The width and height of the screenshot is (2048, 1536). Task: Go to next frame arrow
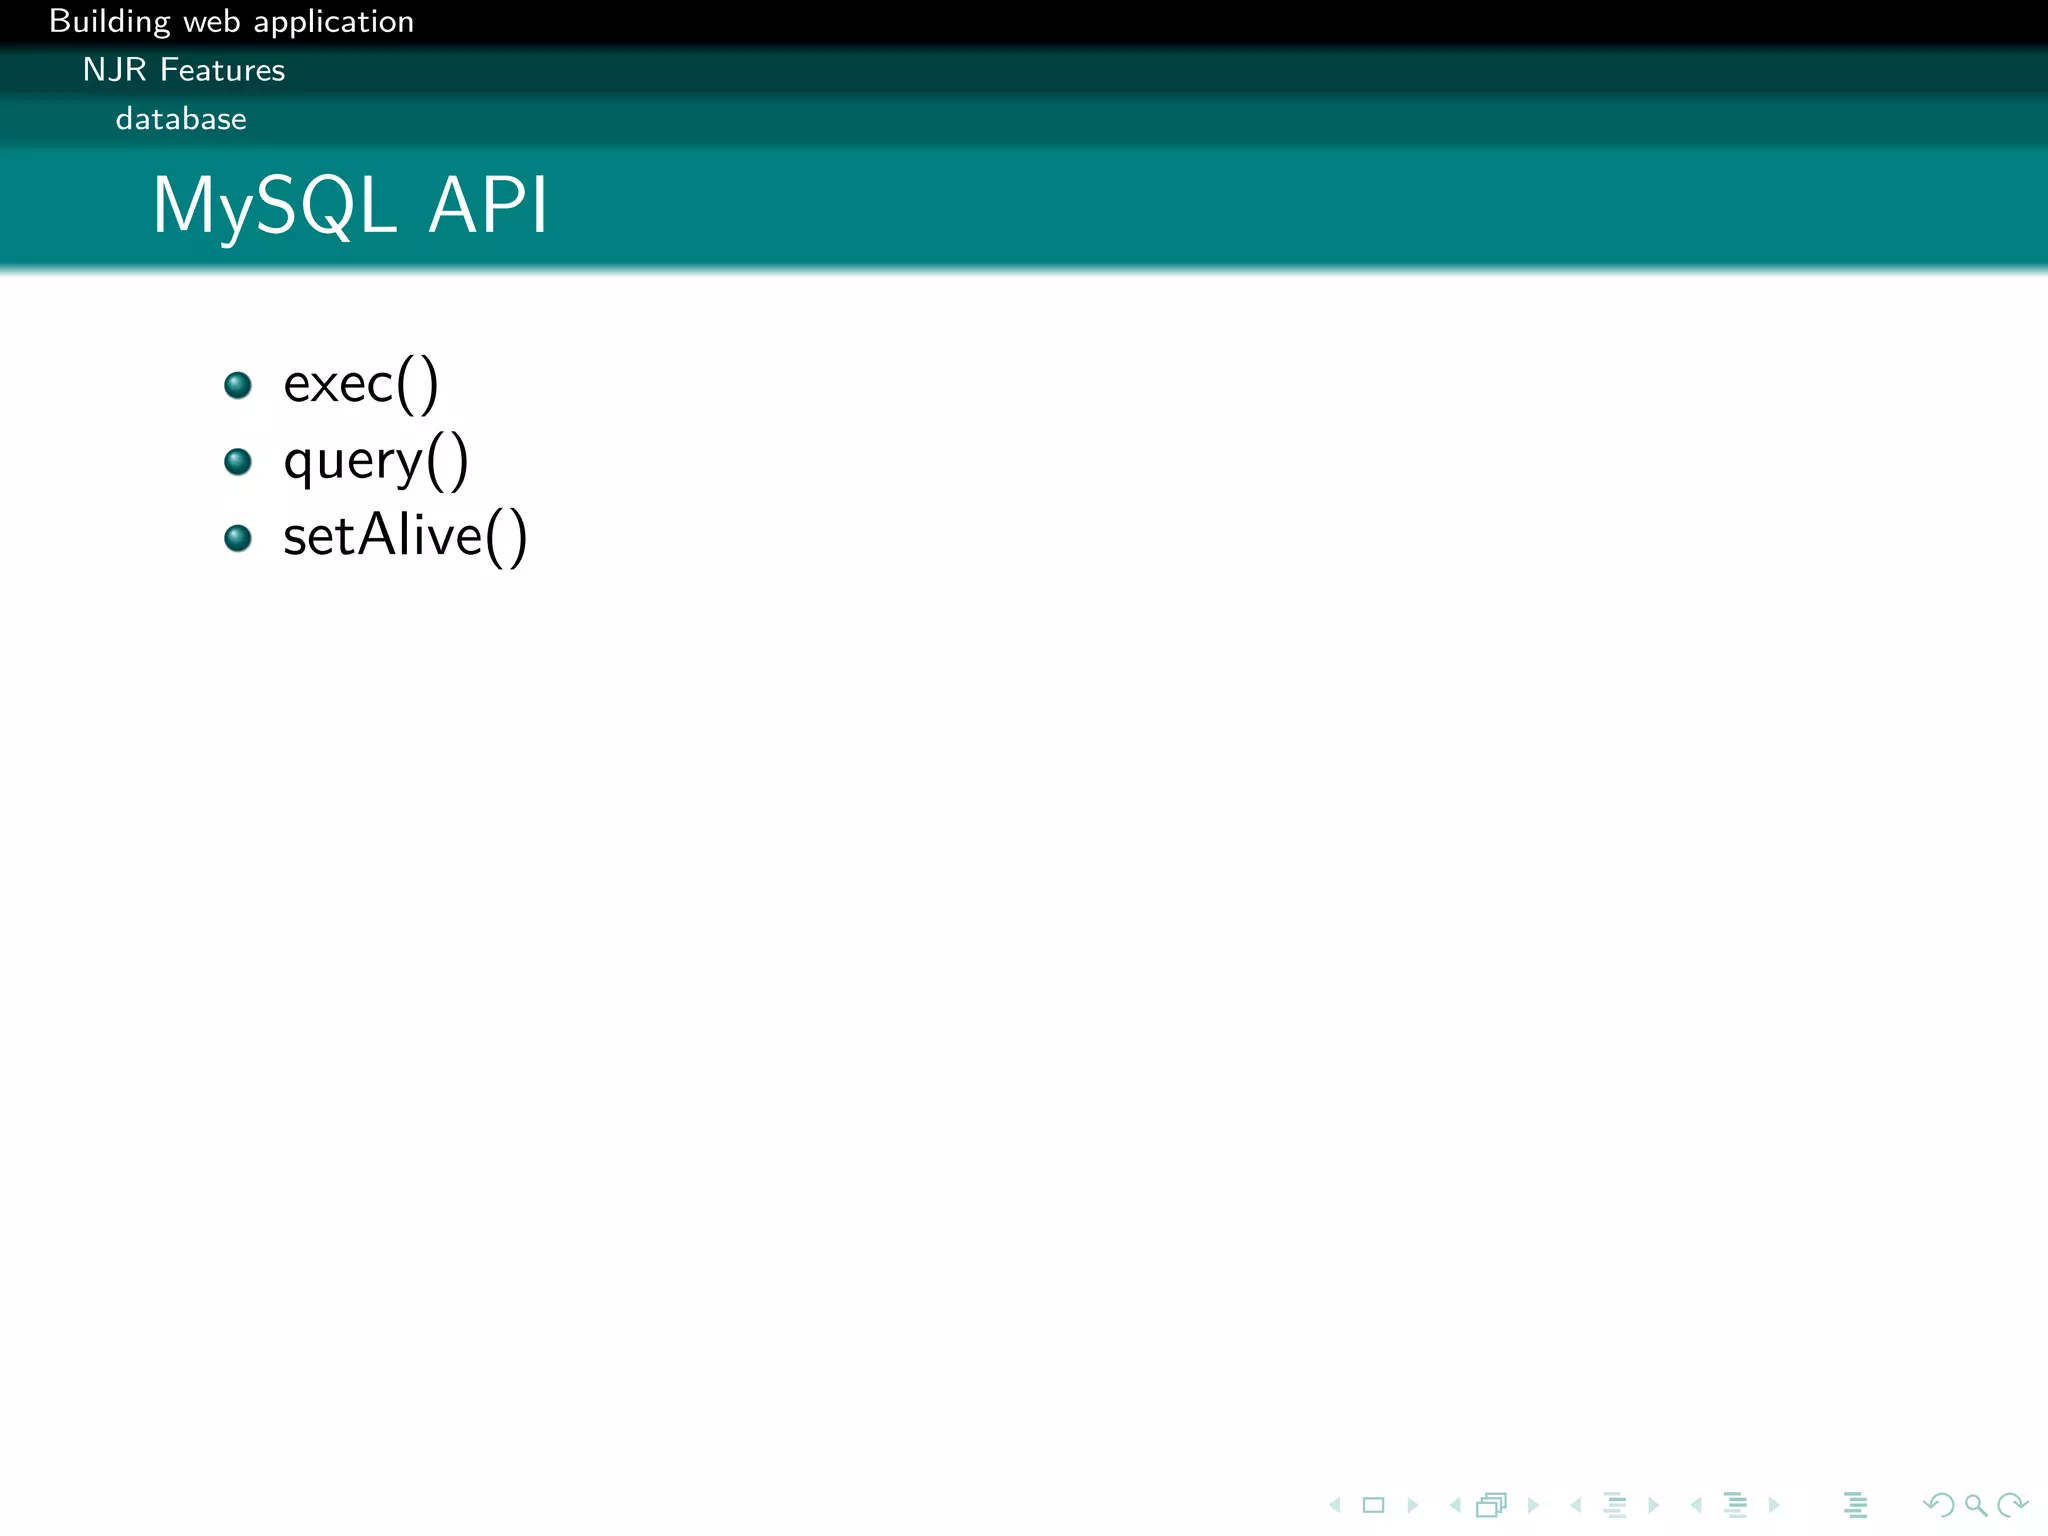pos(1533,1505)
